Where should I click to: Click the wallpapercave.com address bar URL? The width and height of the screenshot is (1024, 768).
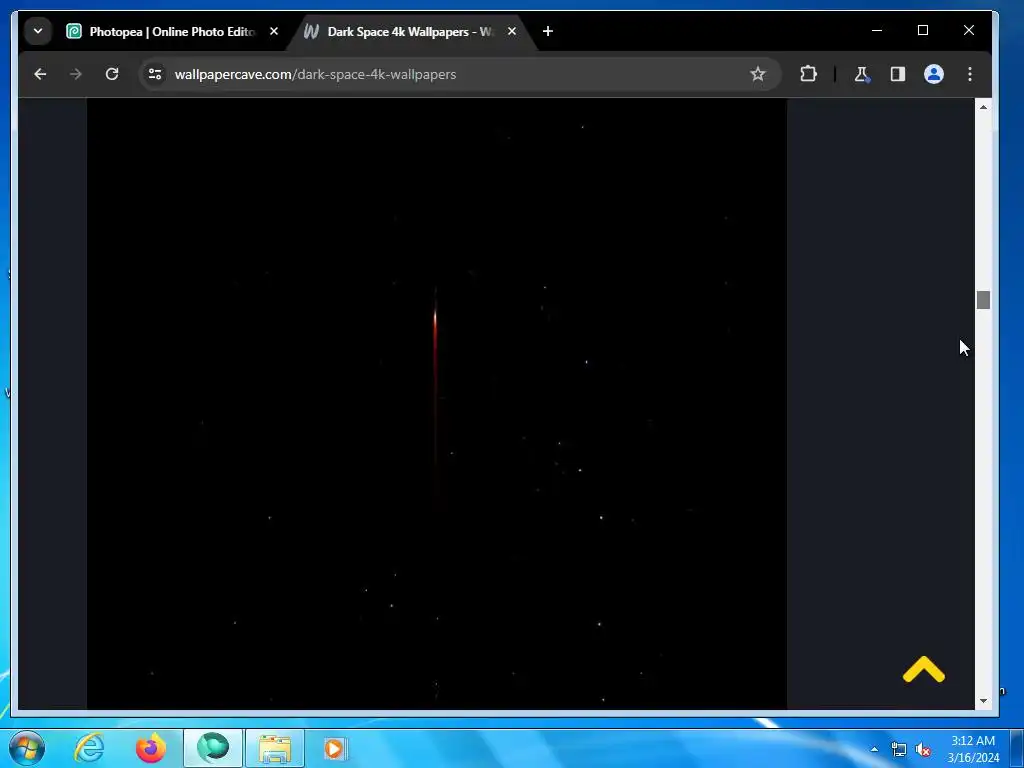tap(315, 74)
